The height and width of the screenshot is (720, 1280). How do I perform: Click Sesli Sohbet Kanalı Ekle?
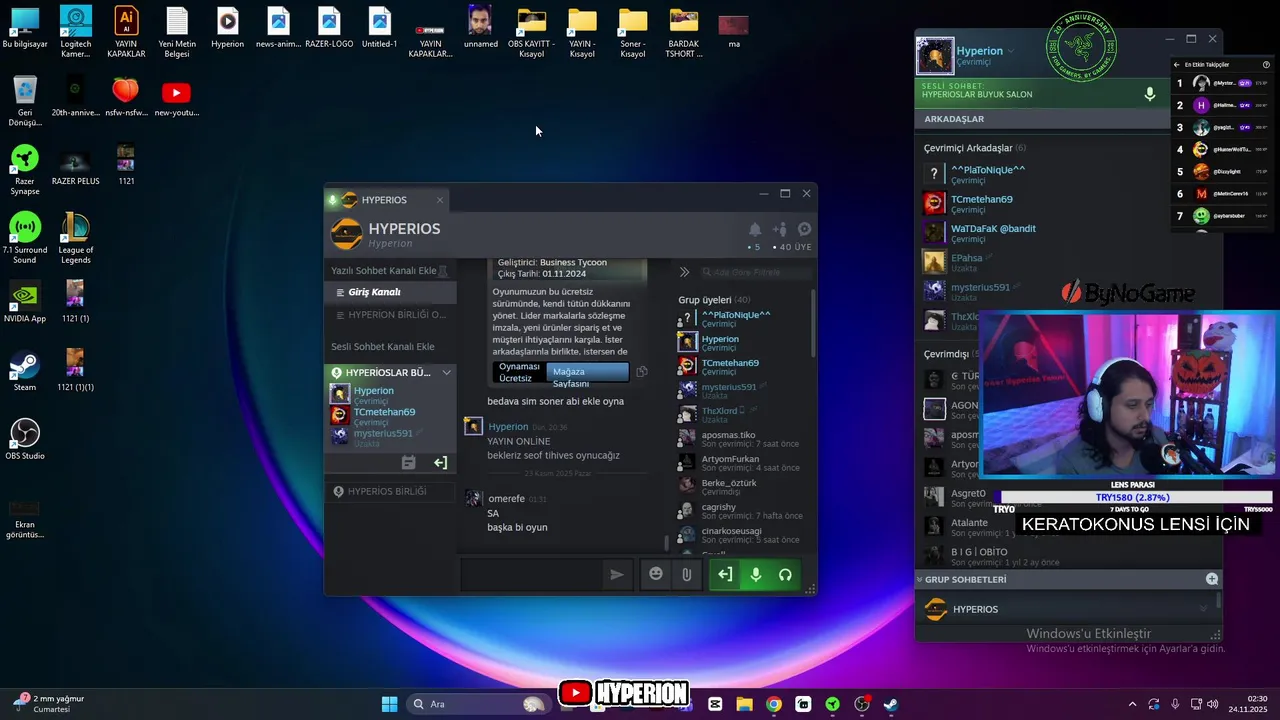383,346
